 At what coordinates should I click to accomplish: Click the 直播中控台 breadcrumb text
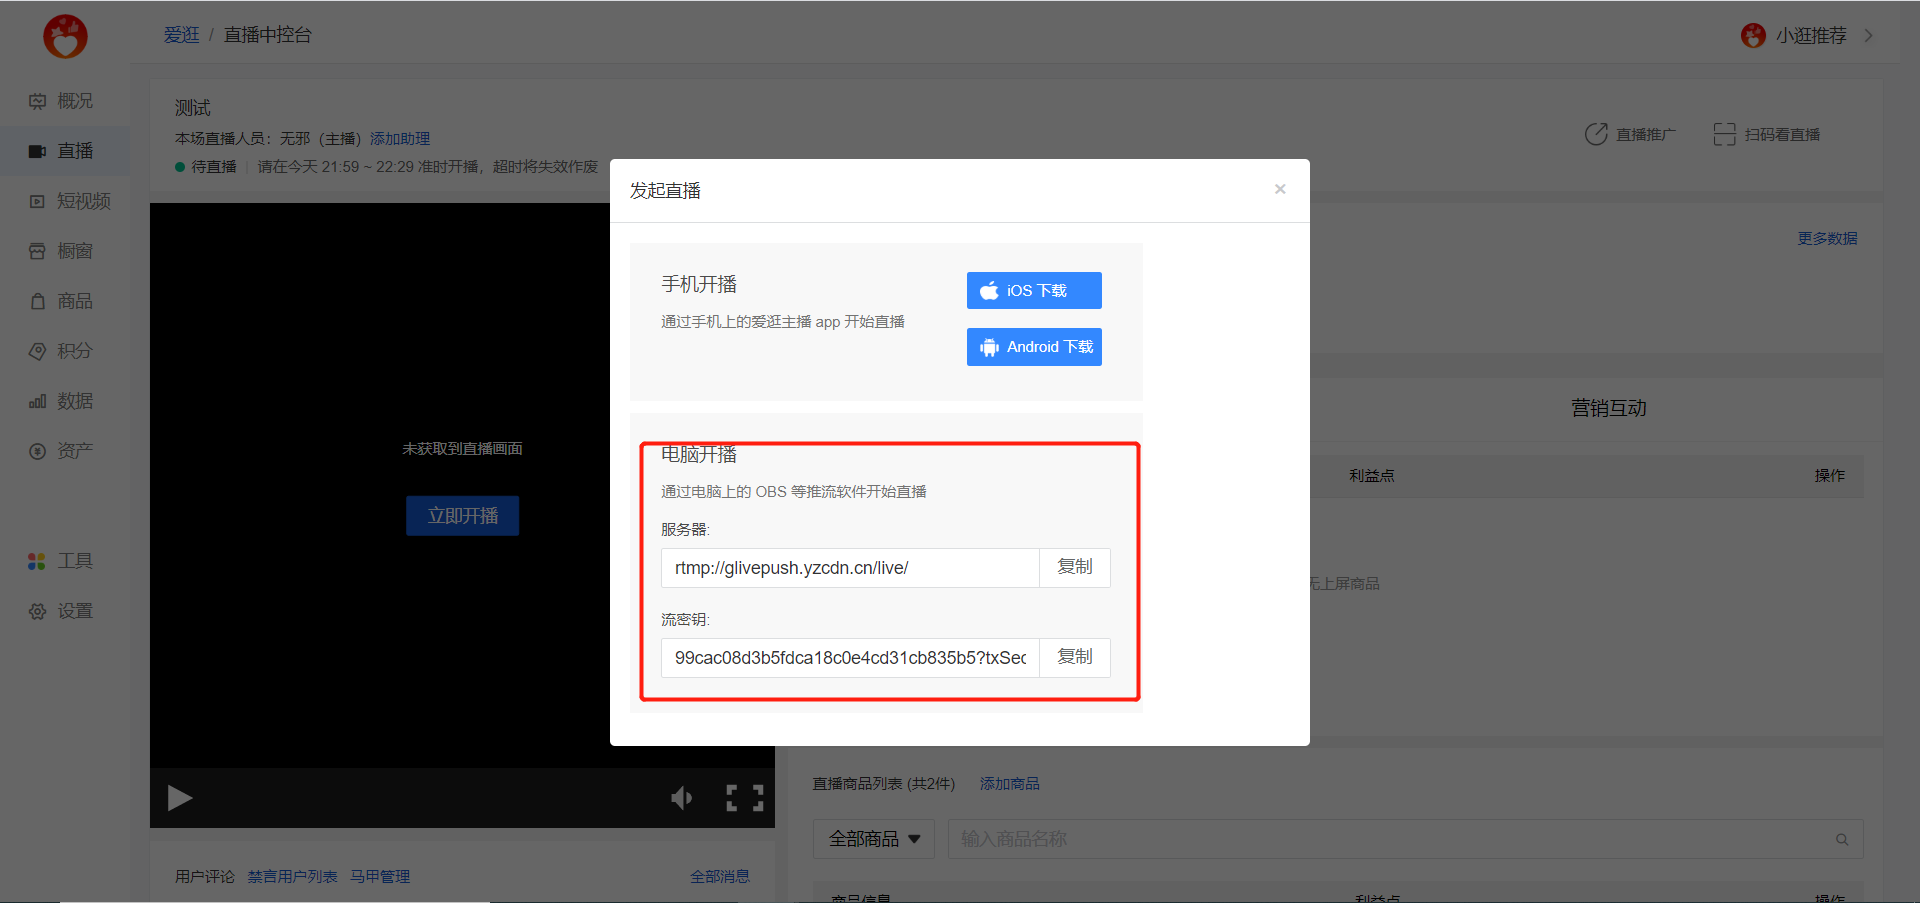(x=268, y=35)
